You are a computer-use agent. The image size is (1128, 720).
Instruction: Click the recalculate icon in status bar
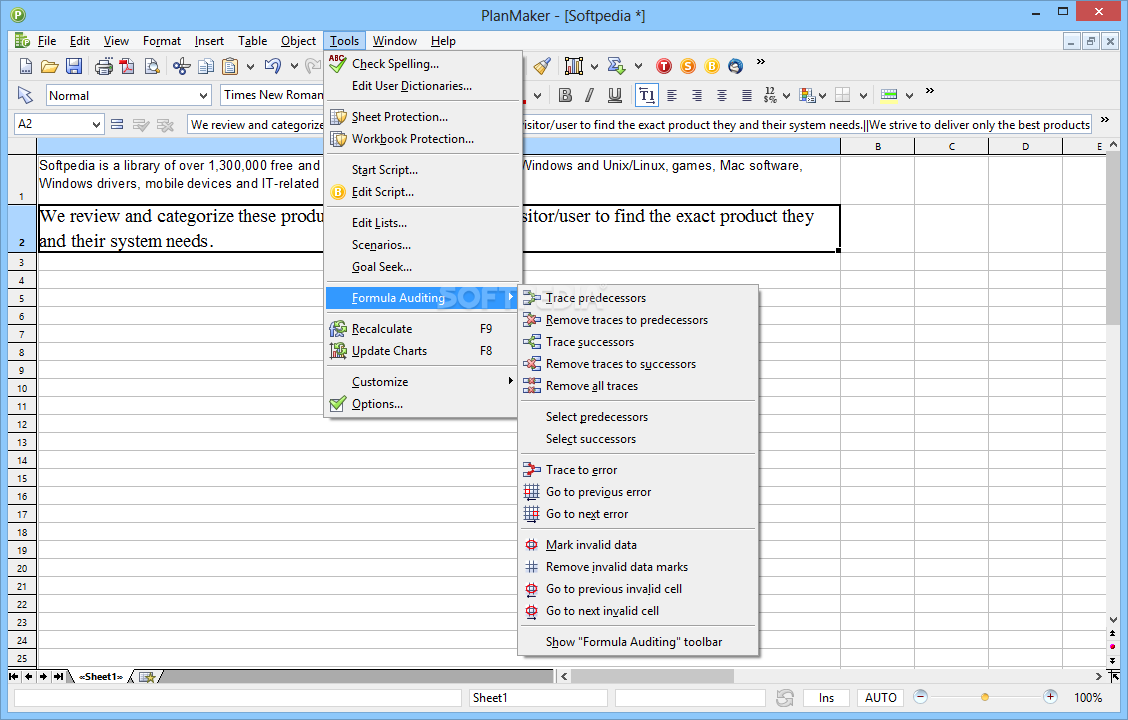click(785, 698)
